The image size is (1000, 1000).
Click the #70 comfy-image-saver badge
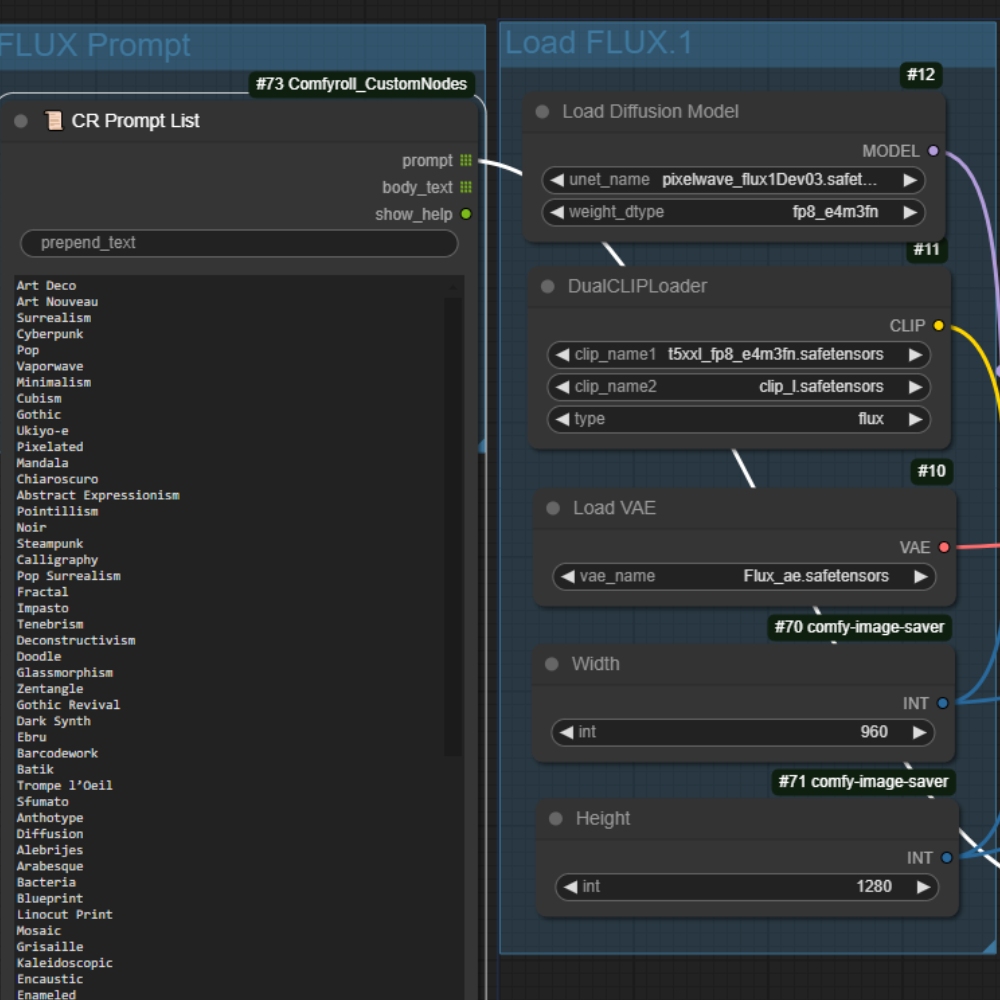tap(859, 627)
